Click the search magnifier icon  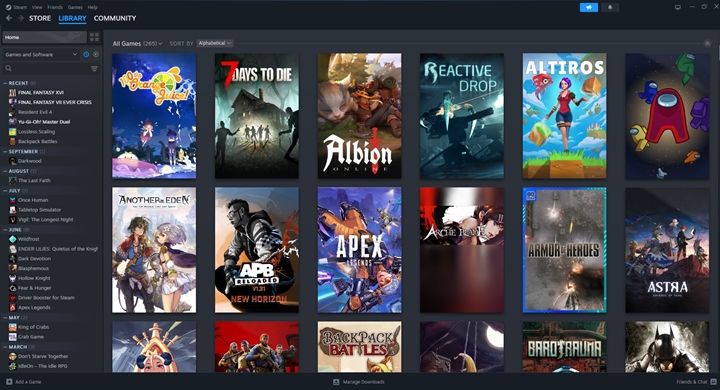click(8, 68)
